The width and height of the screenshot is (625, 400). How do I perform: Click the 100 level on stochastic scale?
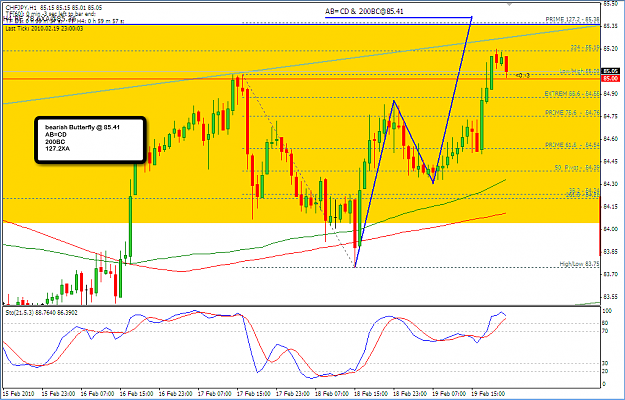[x=607, y=310]
